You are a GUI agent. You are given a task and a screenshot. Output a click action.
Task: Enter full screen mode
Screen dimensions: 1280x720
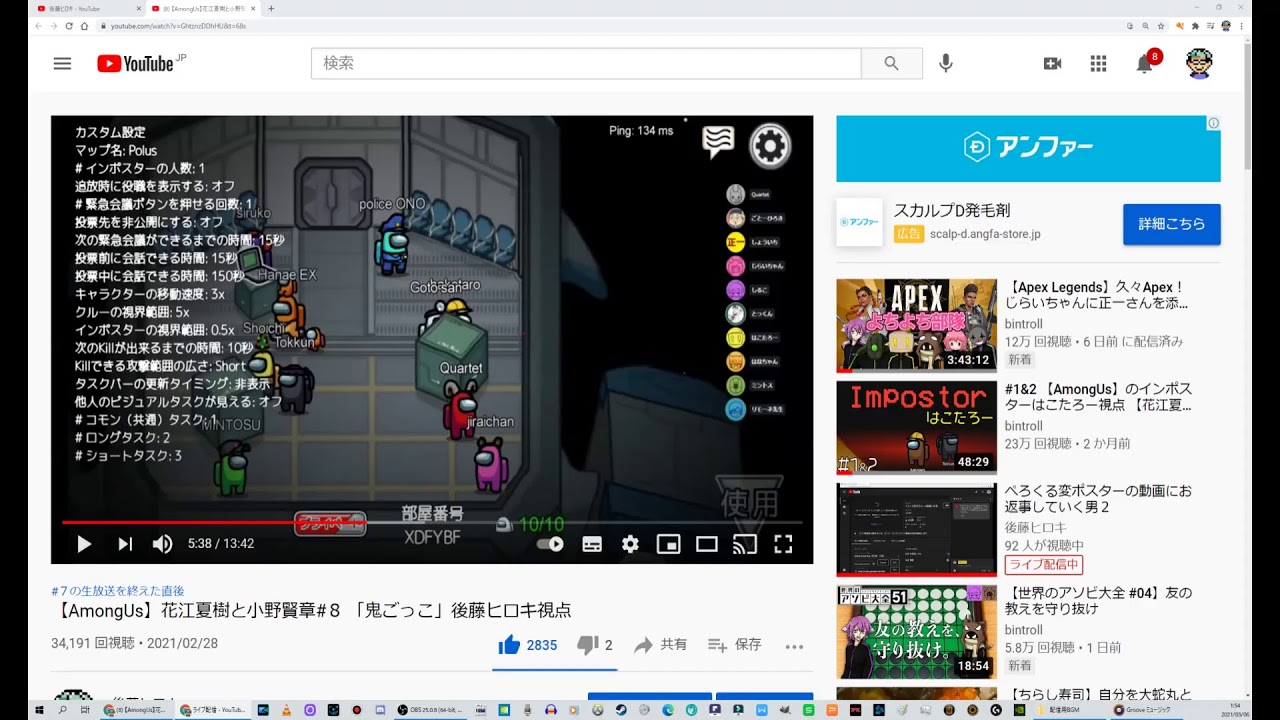pos(783,544)
